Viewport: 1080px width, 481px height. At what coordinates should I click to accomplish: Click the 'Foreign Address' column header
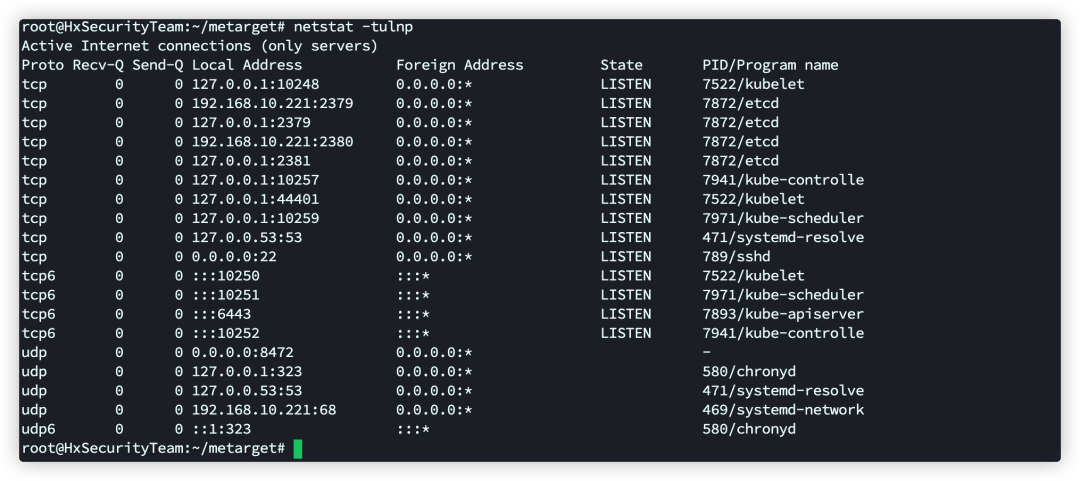click(x=459, y=65)
